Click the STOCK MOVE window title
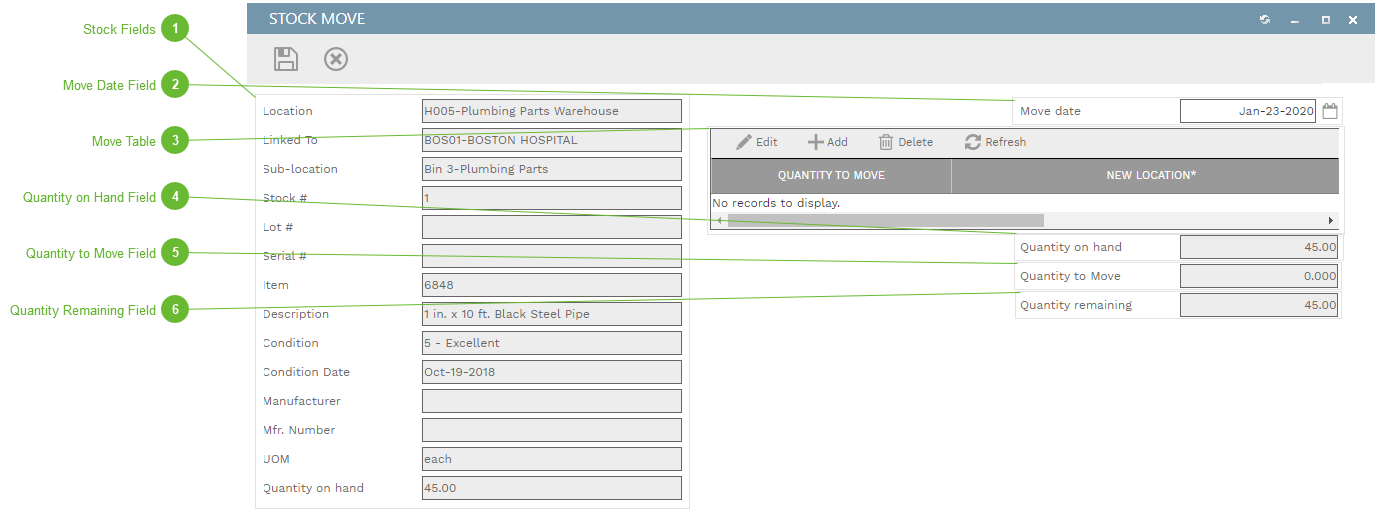This screenshot has width=1378, height=520. click(317, 19)
